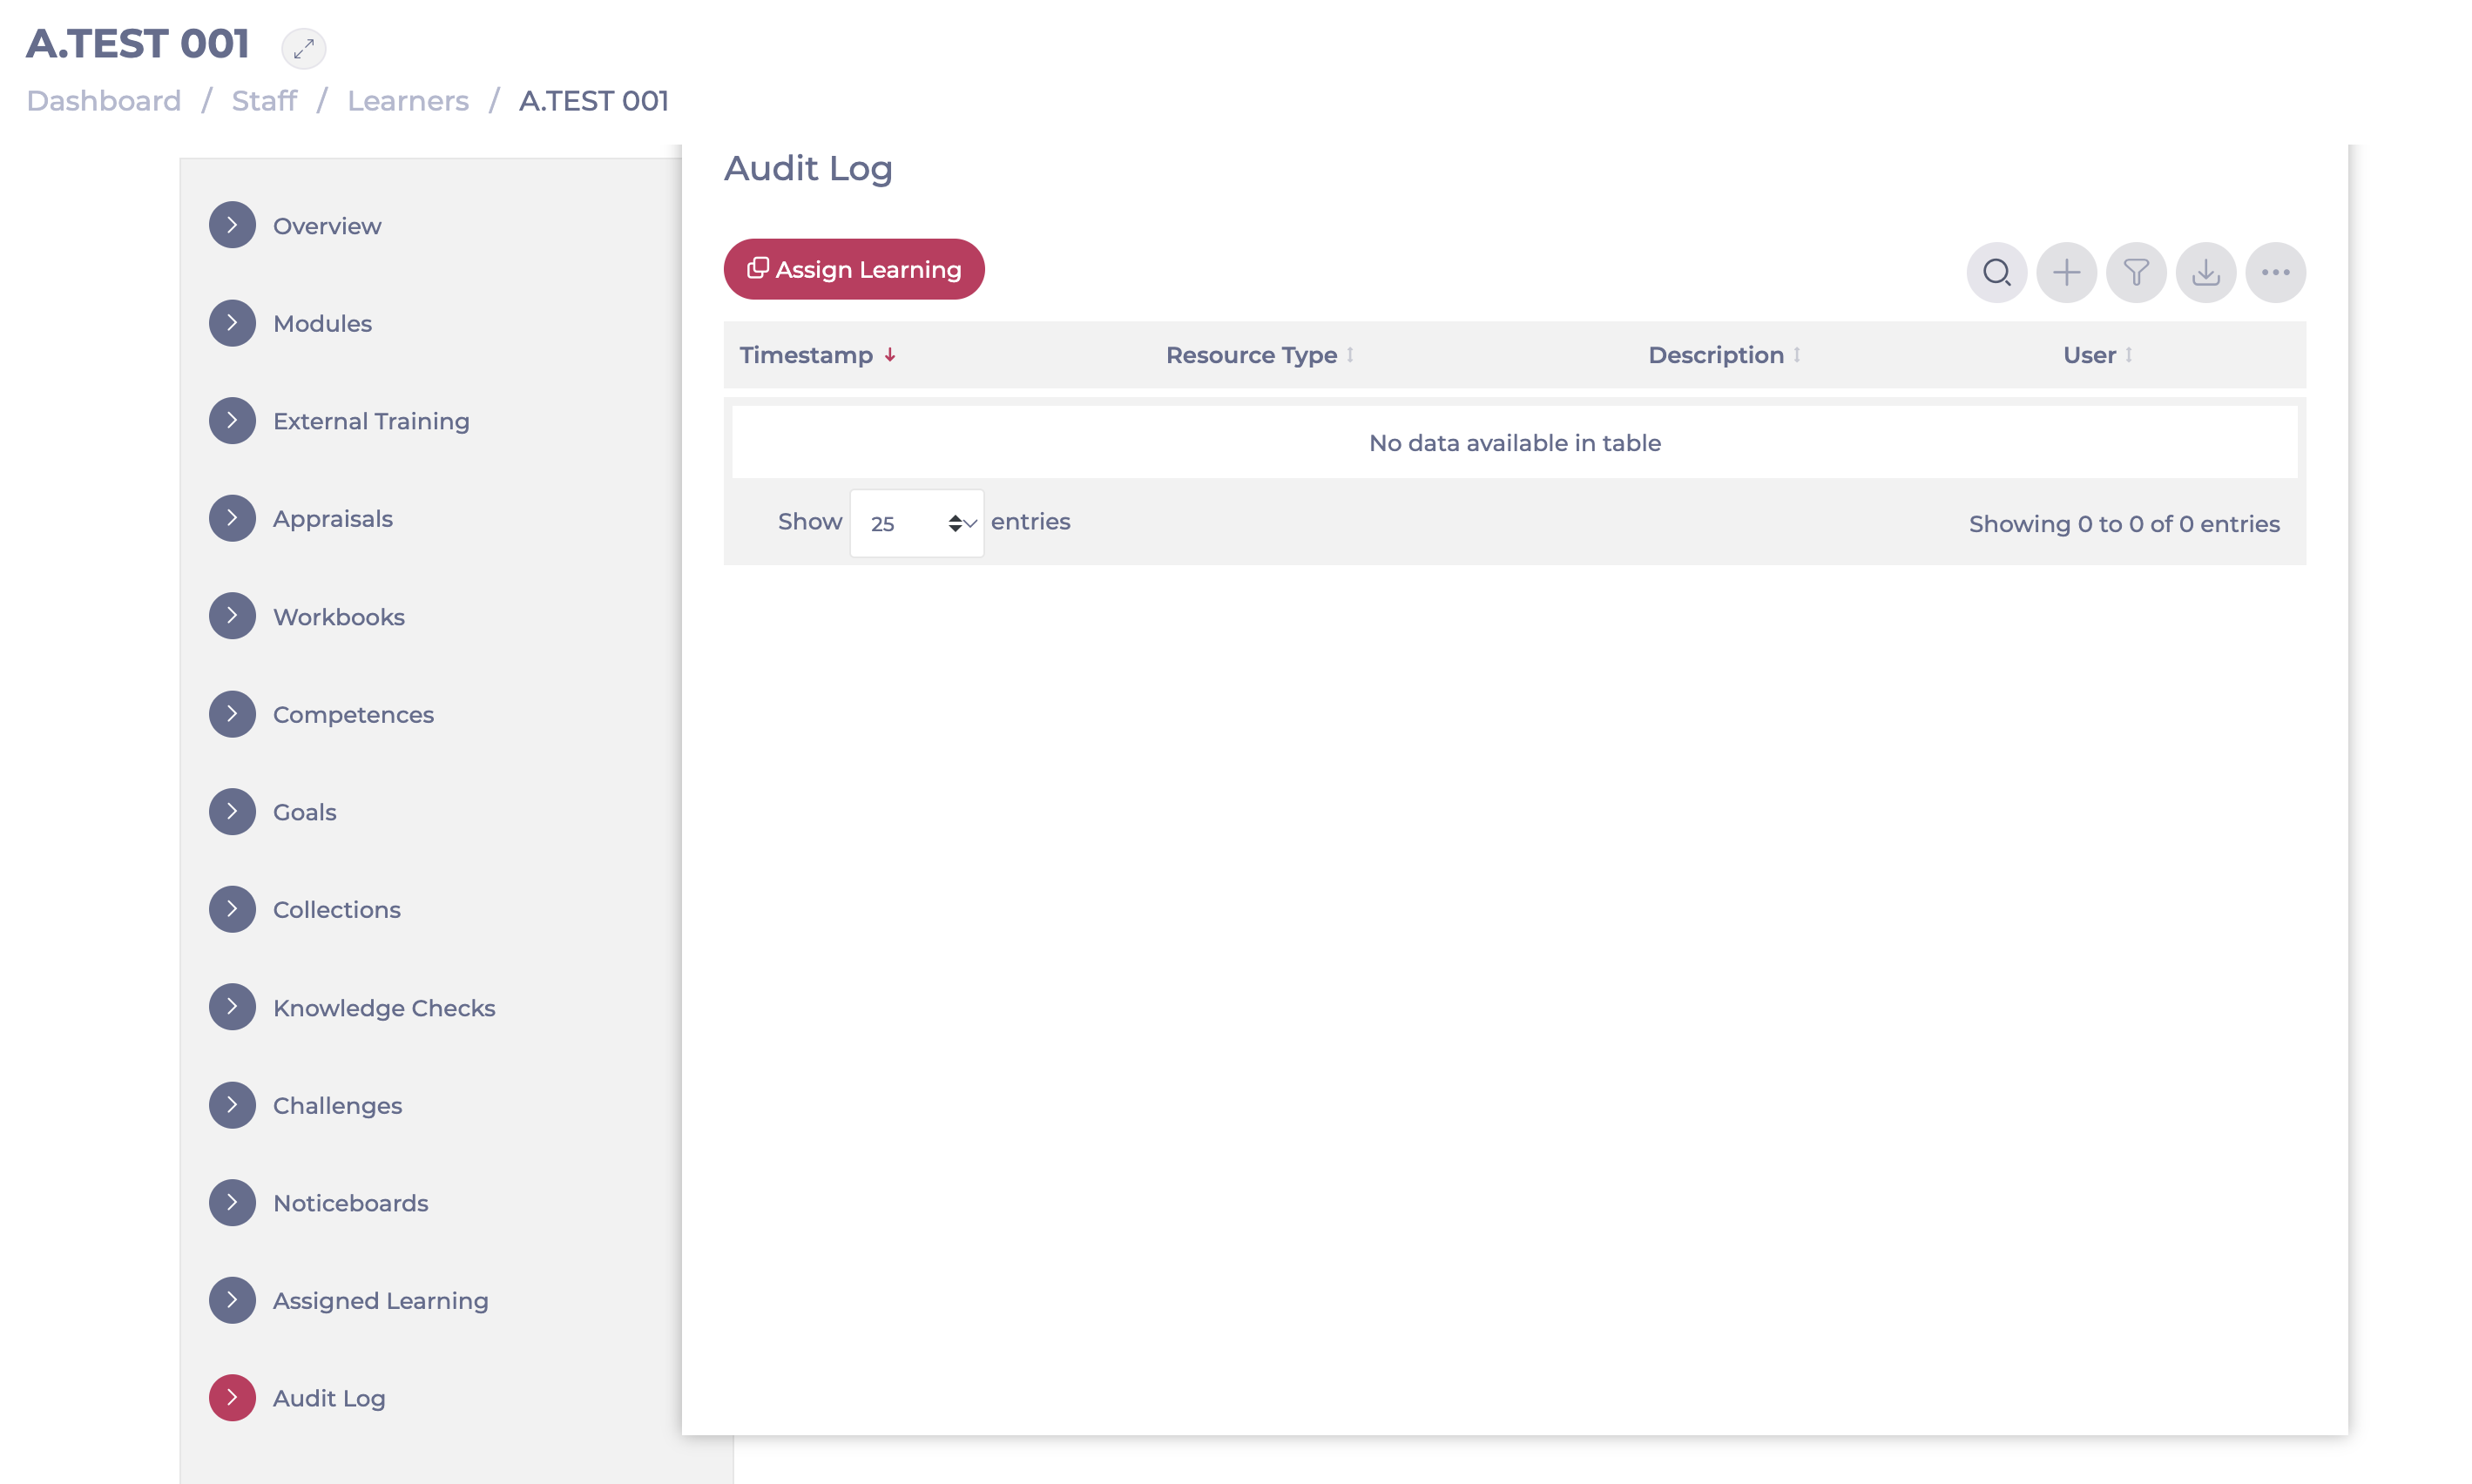Select Audit Log in sidebar

click(x=329, y=1399)
